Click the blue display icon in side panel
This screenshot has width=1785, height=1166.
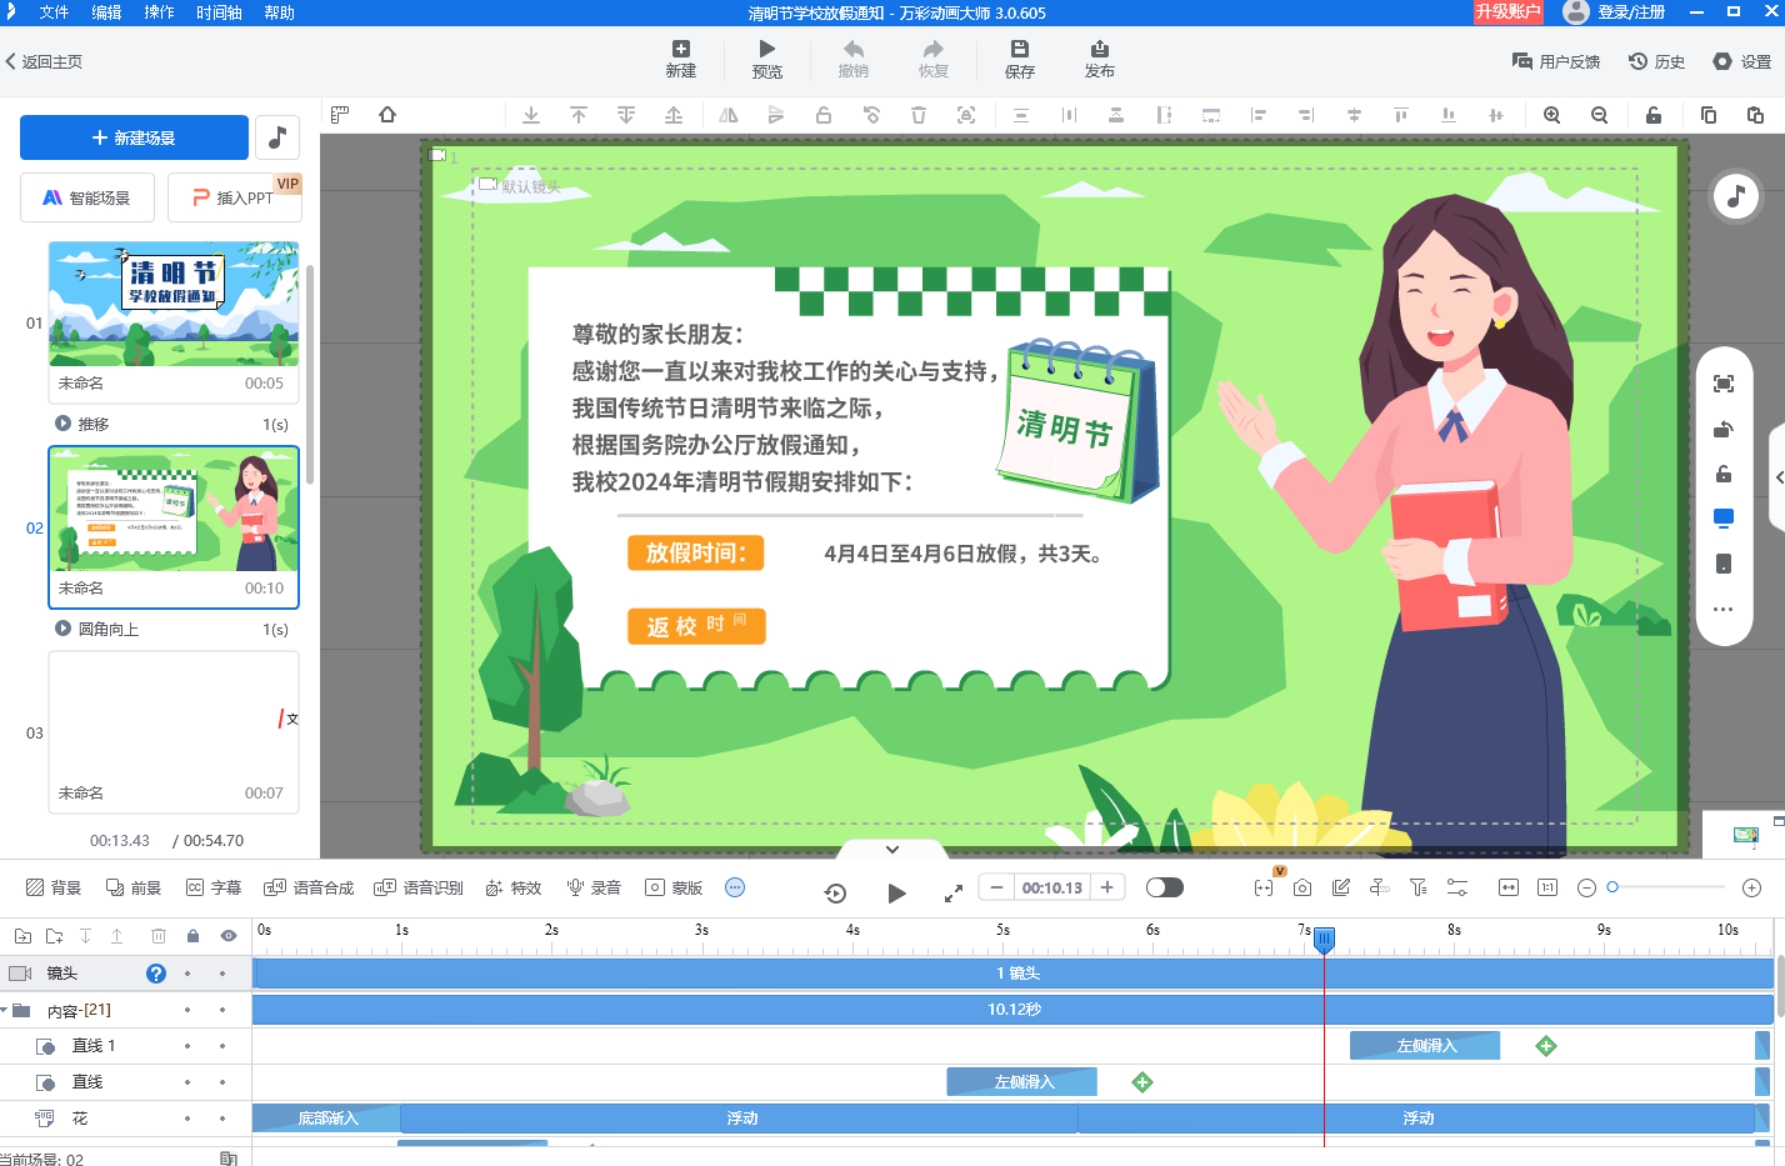click(x=1723, y=518)
